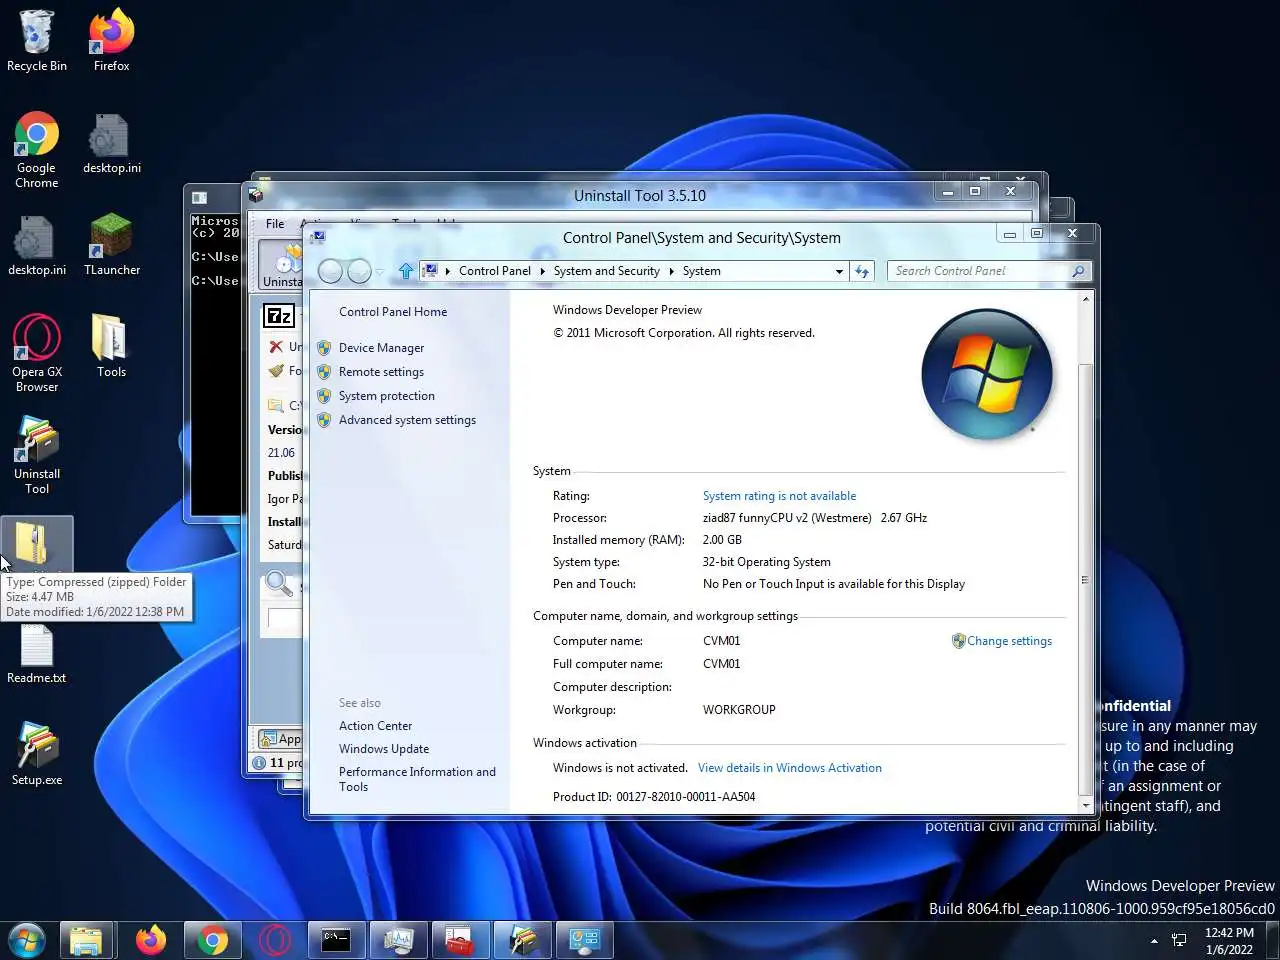Open the Firefox desktop shortcut
This screenshot has height=960, width=1280.
click(x=111, y=41)
